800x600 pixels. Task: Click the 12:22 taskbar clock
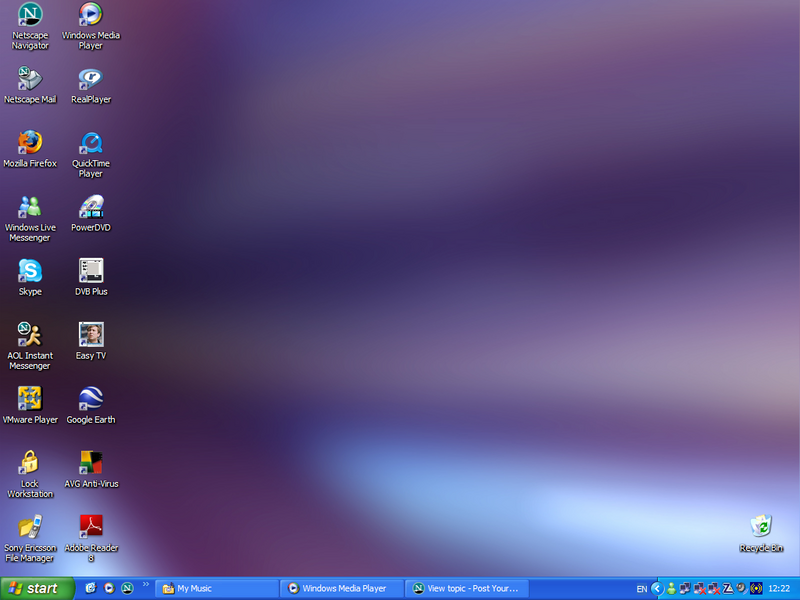(x=779, y=589)
